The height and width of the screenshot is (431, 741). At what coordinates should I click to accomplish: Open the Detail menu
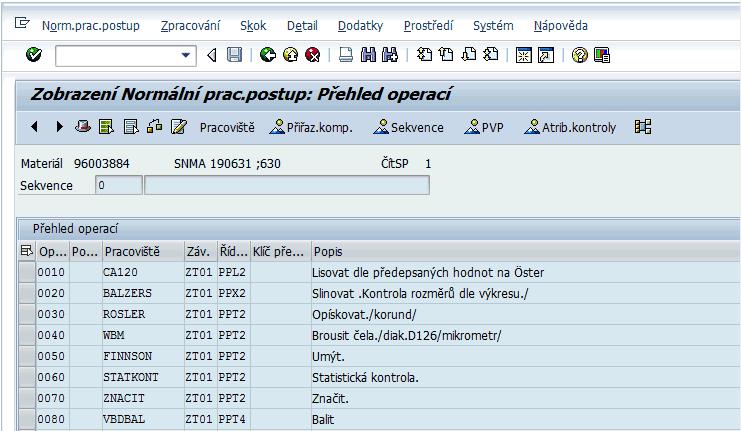pos(302,26)
